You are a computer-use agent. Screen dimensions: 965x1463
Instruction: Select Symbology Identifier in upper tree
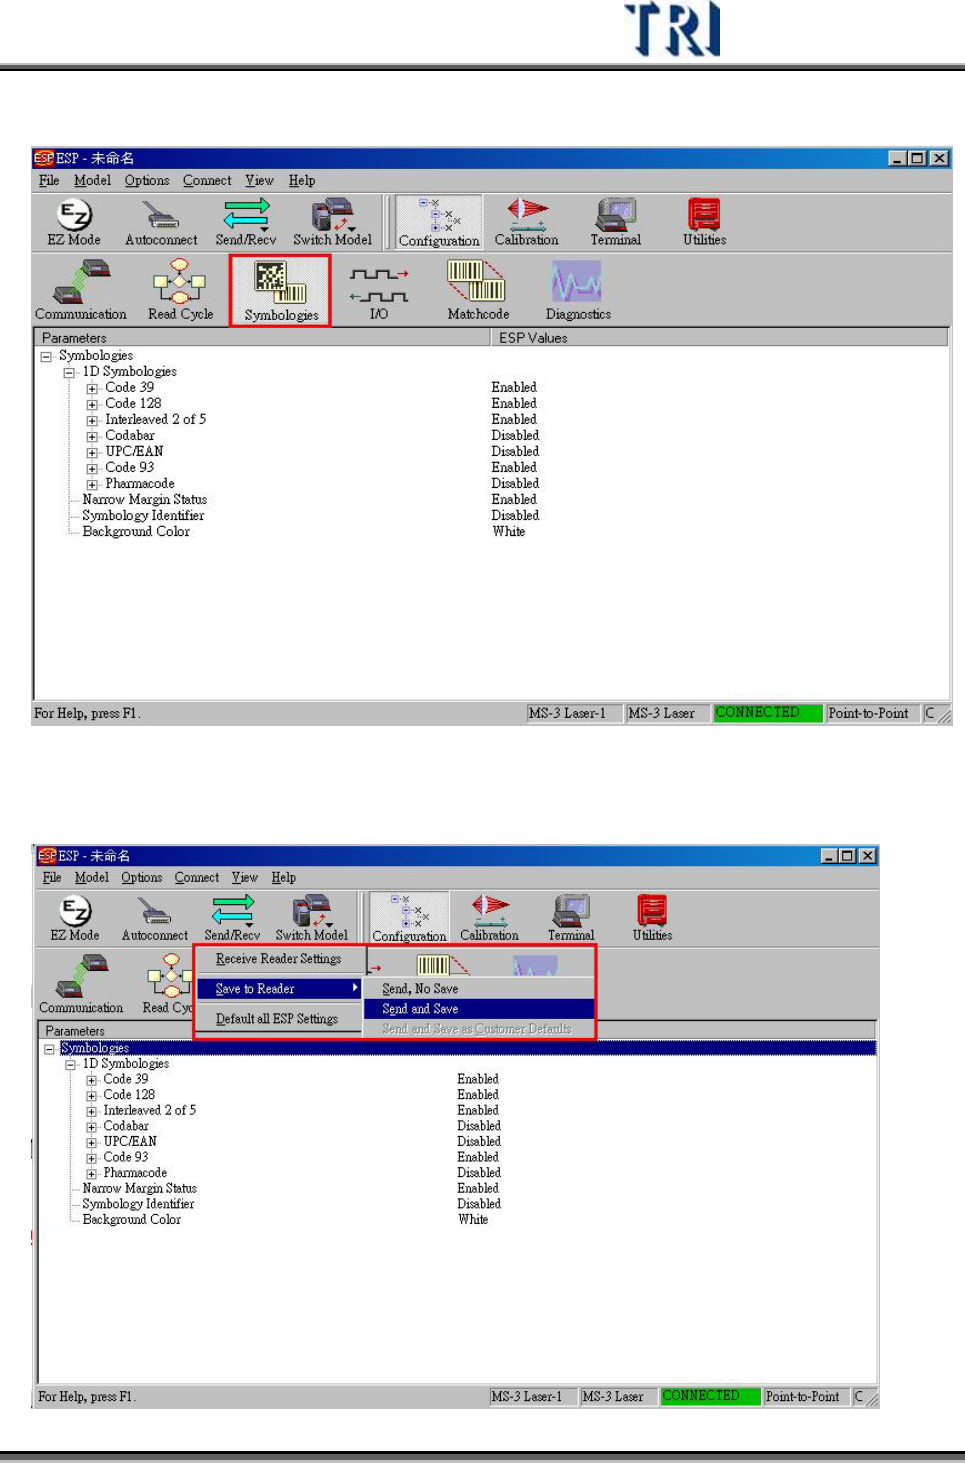point(143,516)
